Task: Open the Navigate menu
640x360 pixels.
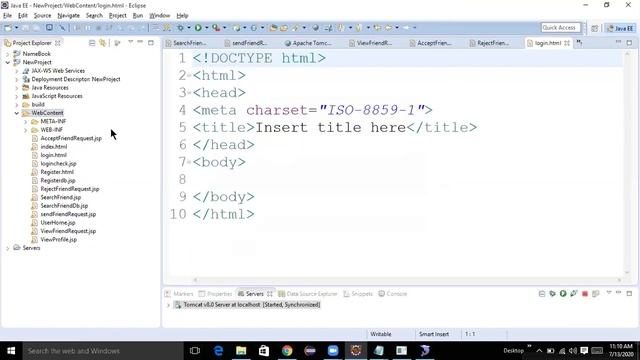Action: 69,16
